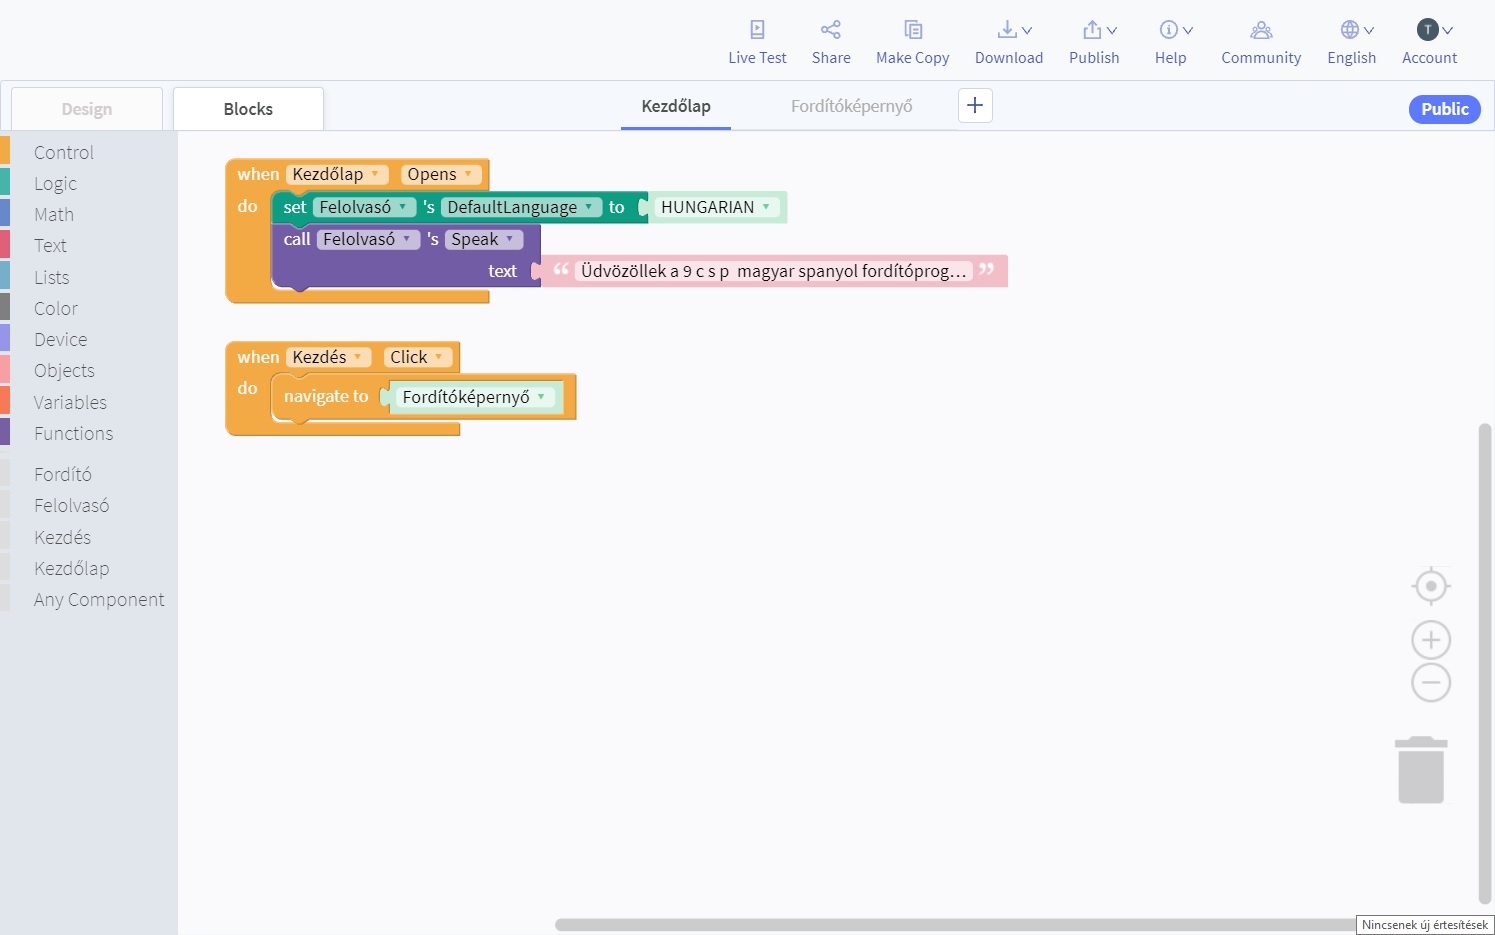Open the HUNGARIAN language dropdown in block
The height and width of the screenshot is (935, 1495).
coord(766,207)
